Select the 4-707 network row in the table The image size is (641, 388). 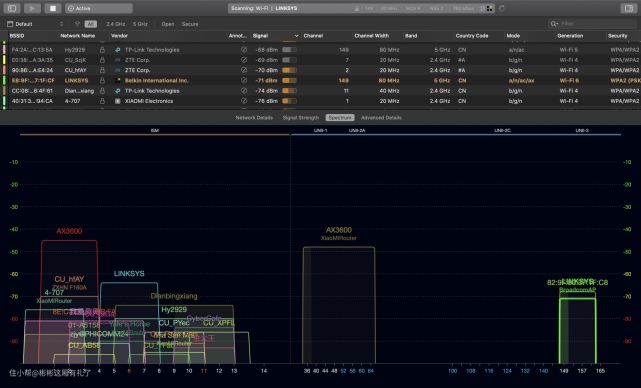tap(320, 101)
